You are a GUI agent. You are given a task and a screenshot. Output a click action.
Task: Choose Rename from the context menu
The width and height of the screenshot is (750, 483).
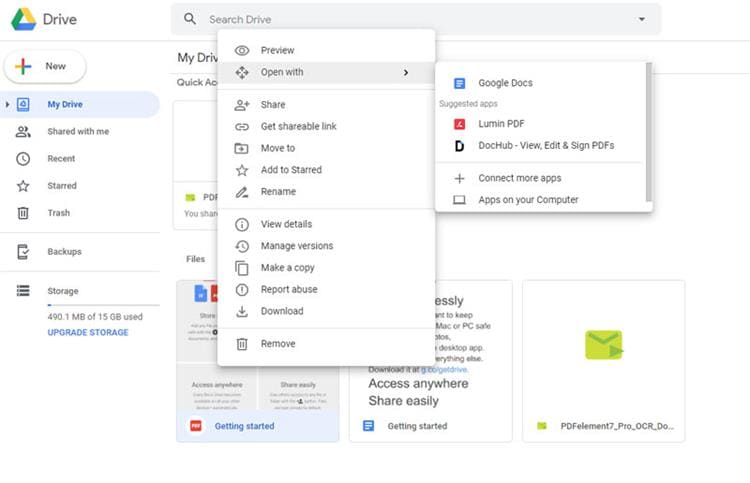click(326, 192)
